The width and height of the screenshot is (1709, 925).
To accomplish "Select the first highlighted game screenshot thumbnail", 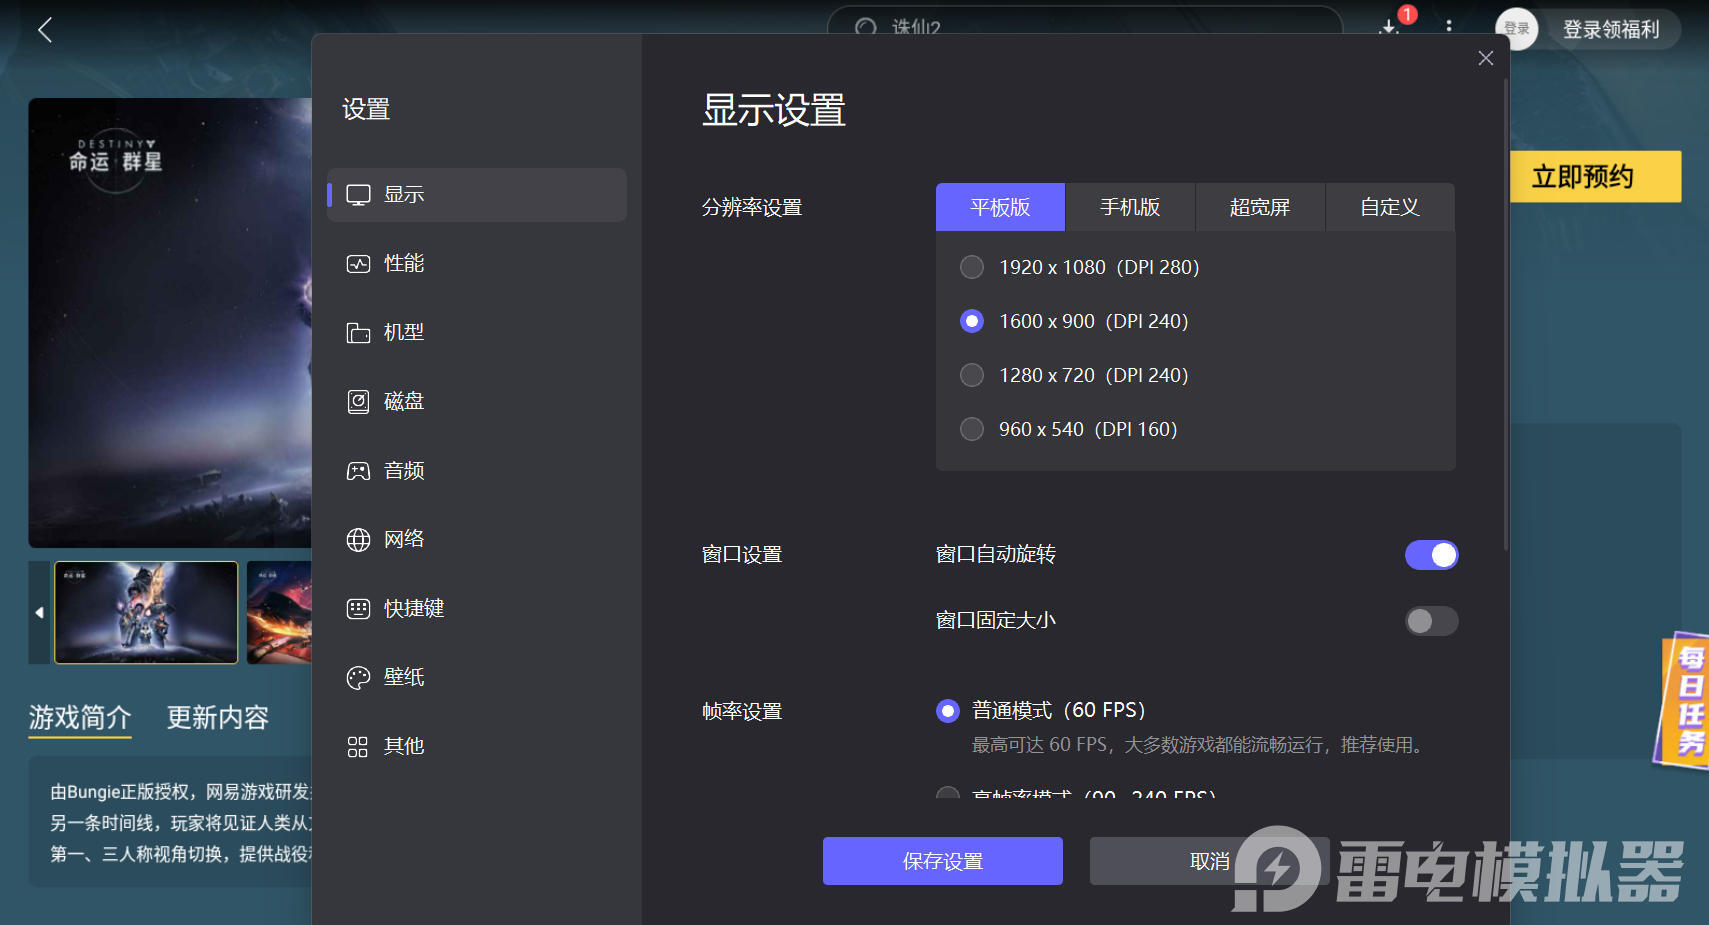I will (x=146, y=612).
